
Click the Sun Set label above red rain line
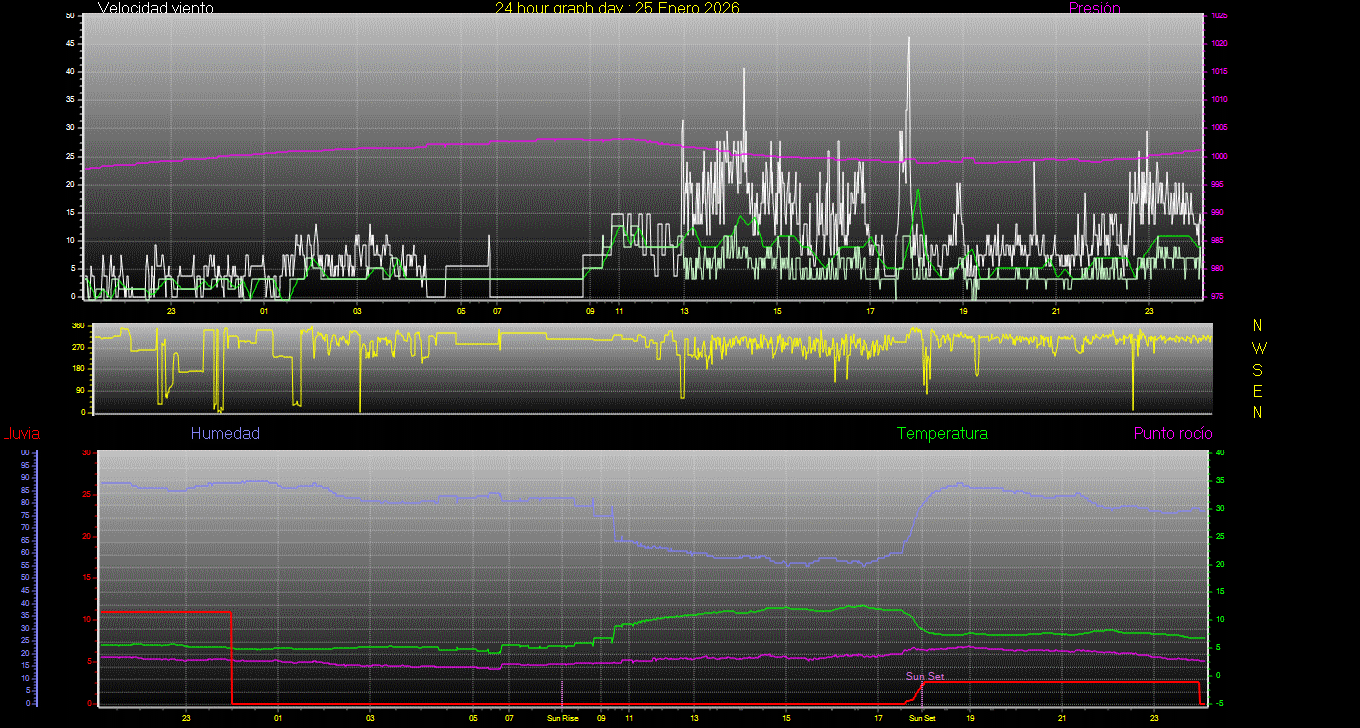(925, 676)
